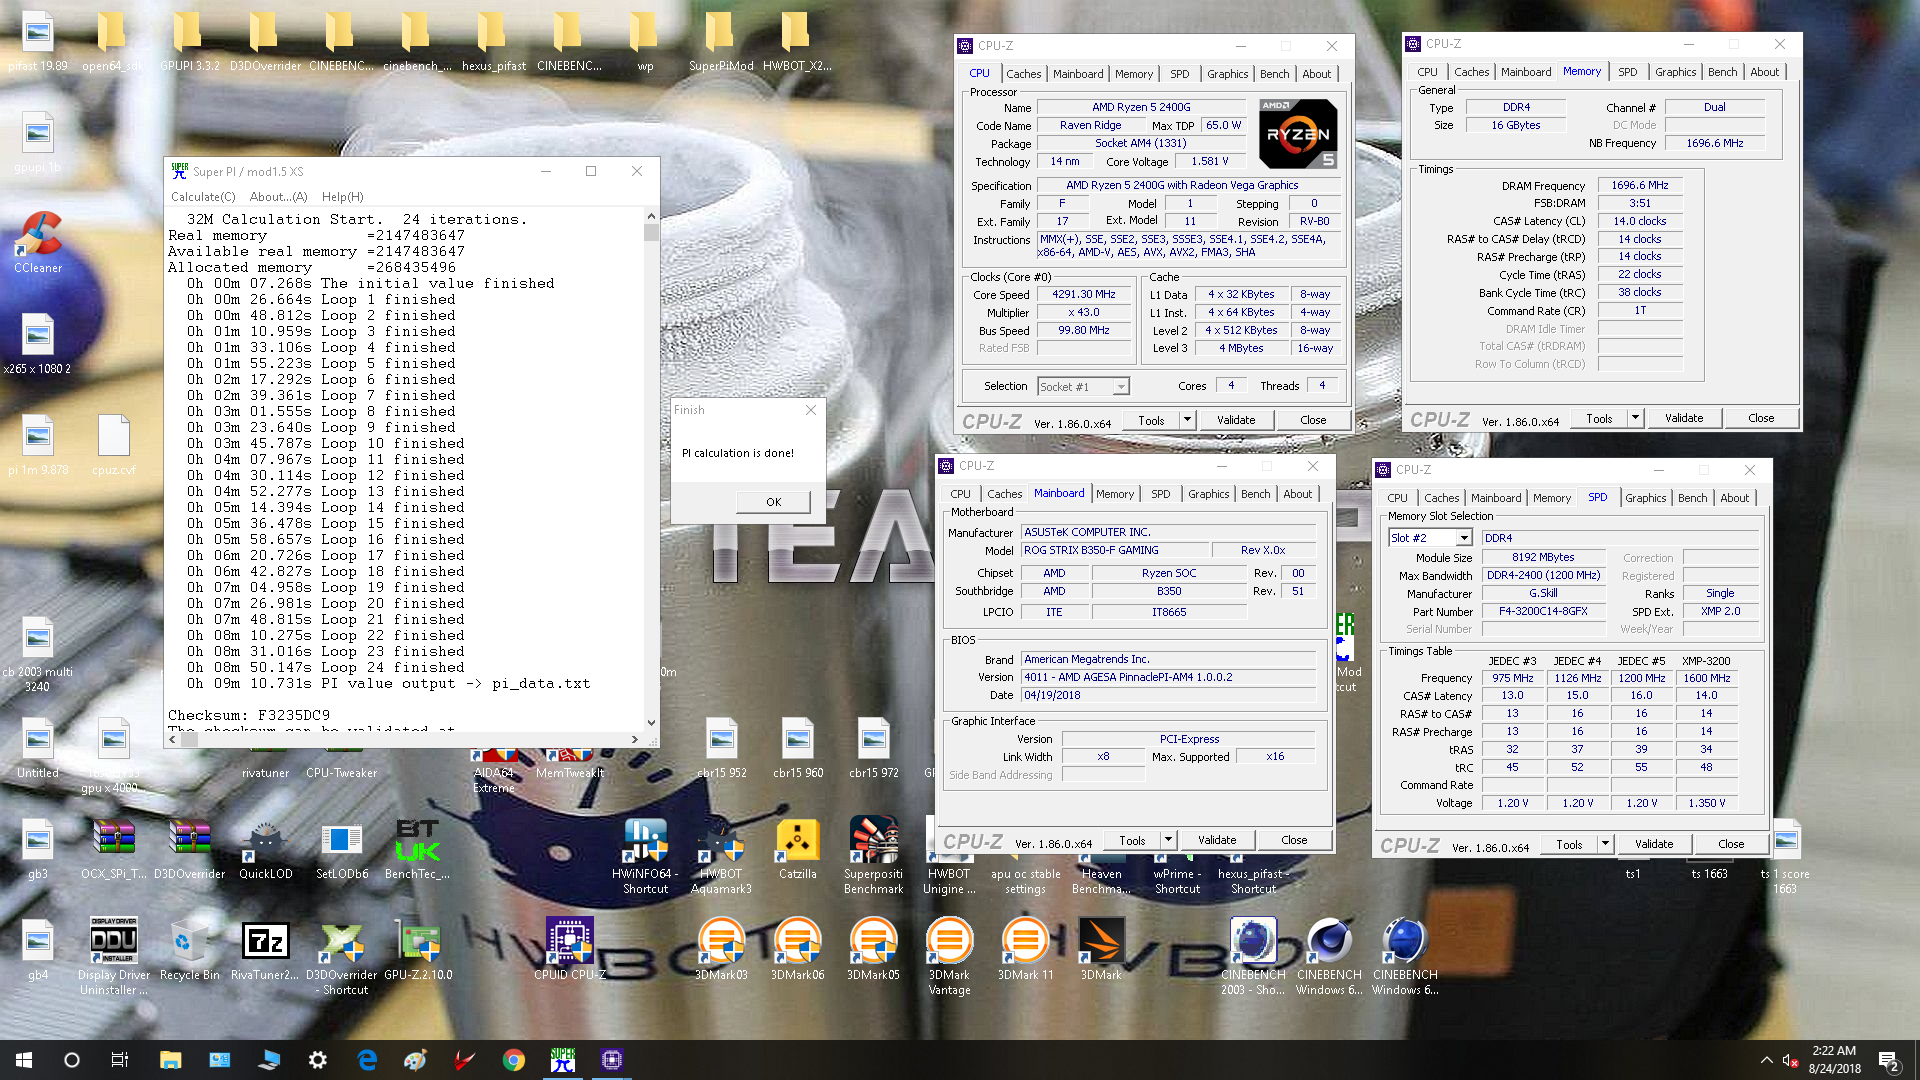Open the Calculate(C) menu in Super PI
1920x1080 pixels.
point(203,197)
